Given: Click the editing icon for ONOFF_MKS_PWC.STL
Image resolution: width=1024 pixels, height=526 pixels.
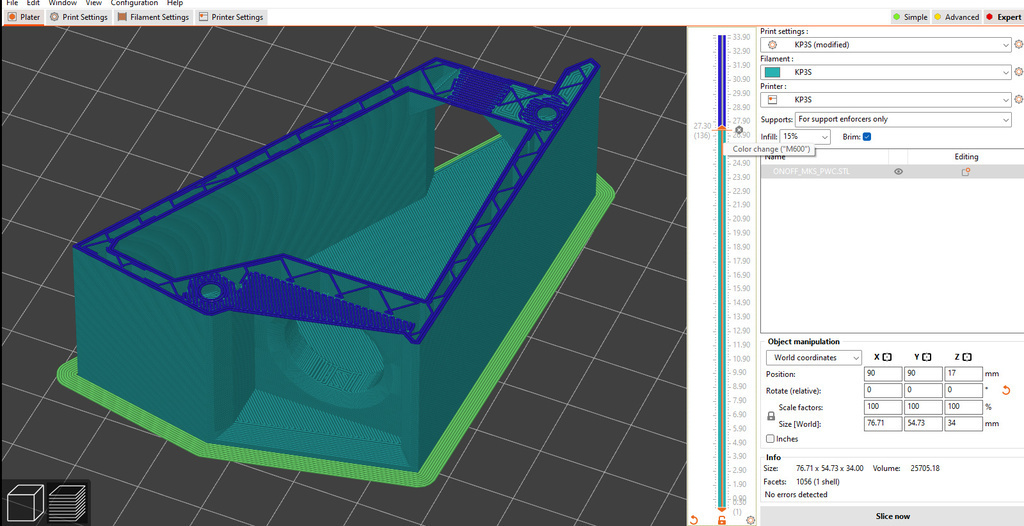Looking at the screenshot, I should click(x=965, y=172).
